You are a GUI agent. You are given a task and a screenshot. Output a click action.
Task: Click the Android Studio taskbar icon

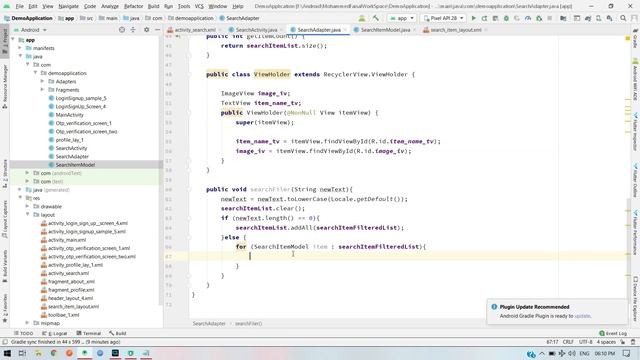[84, 353]
